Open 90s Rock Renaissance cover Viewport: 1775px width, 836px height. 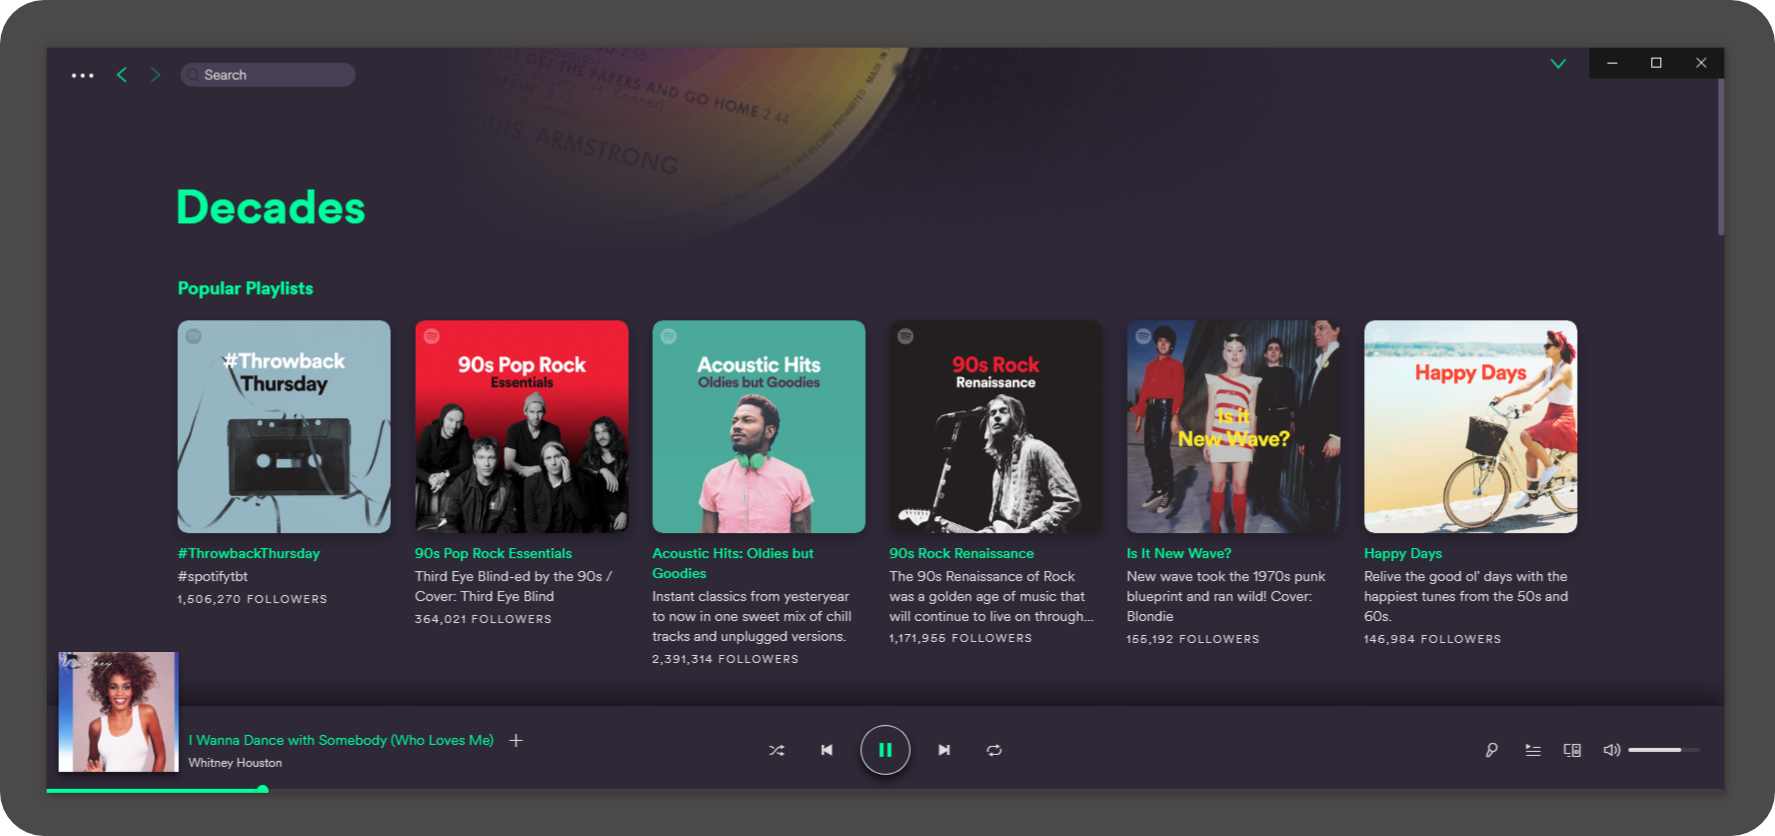[x=996, y=427]
